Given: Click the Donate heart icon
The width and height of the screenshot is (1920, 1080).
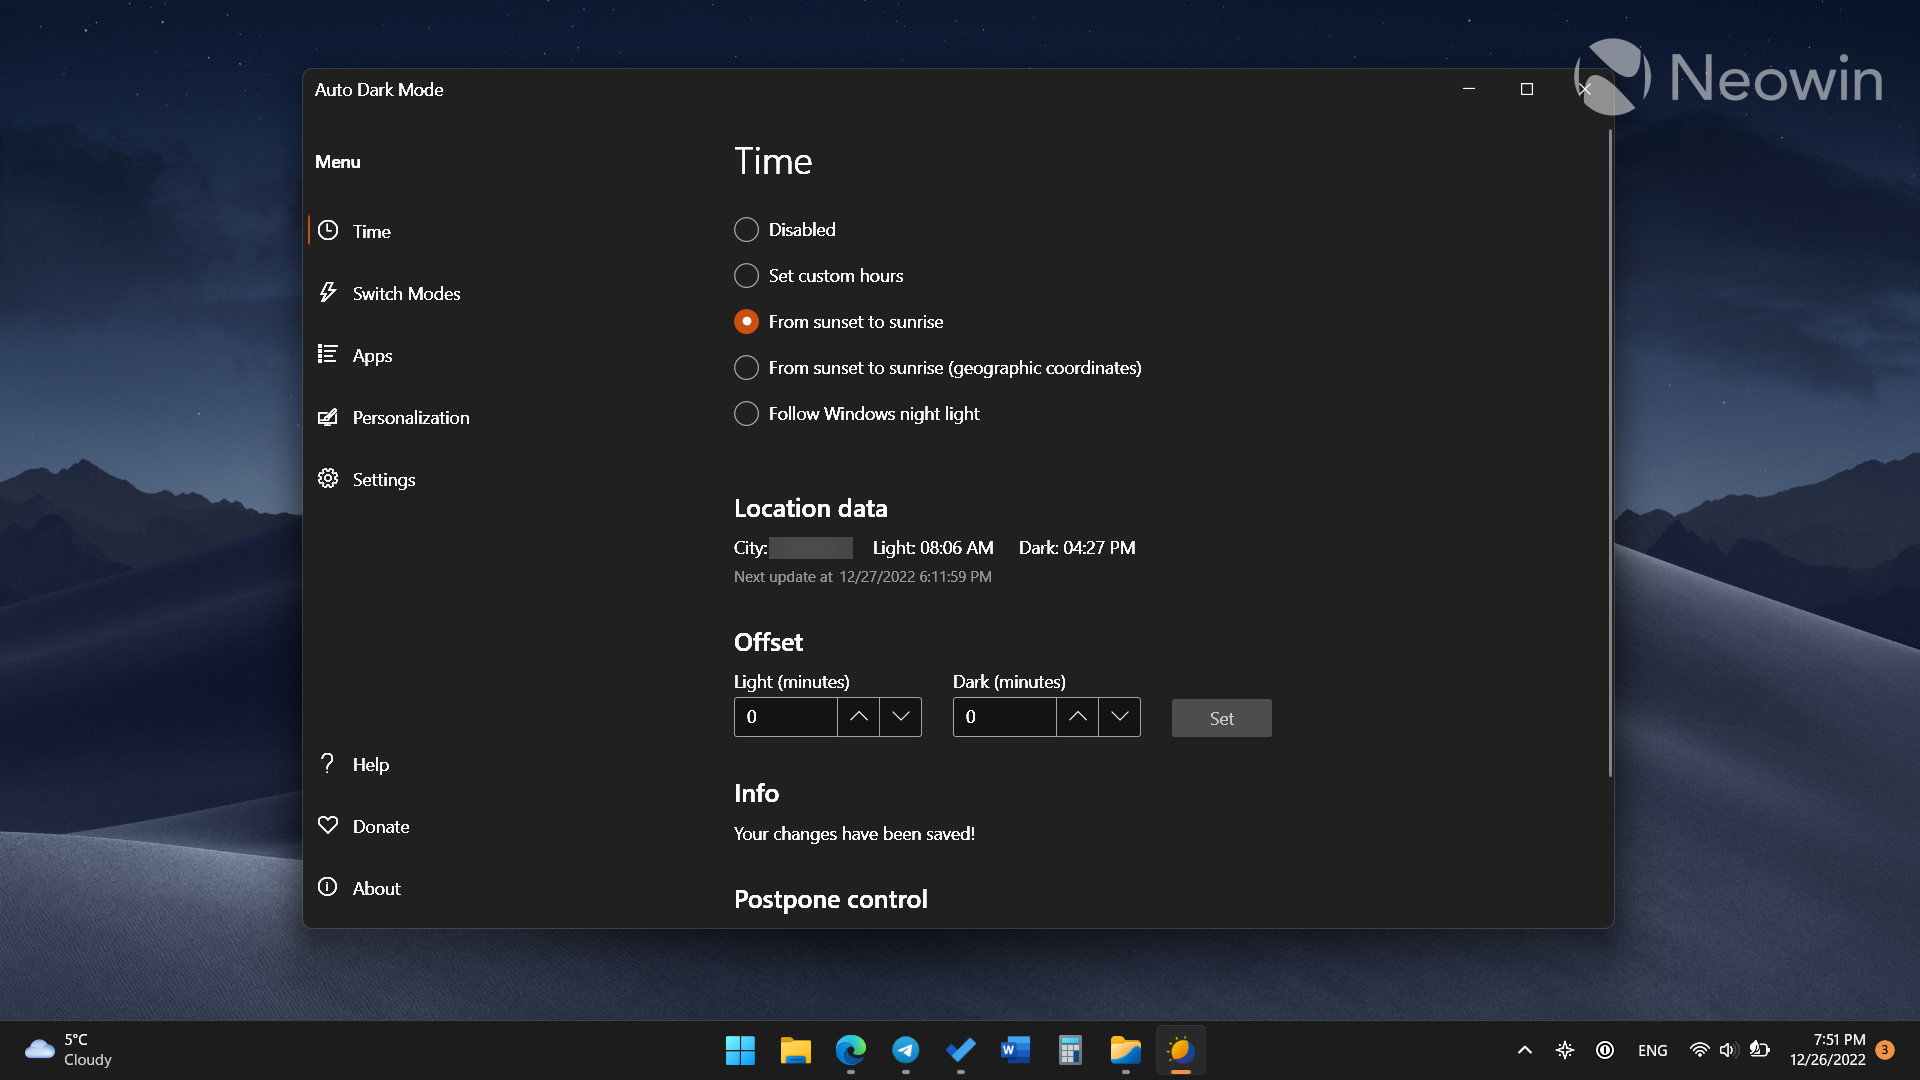Looking at the screenshot, I should [330, 825].
